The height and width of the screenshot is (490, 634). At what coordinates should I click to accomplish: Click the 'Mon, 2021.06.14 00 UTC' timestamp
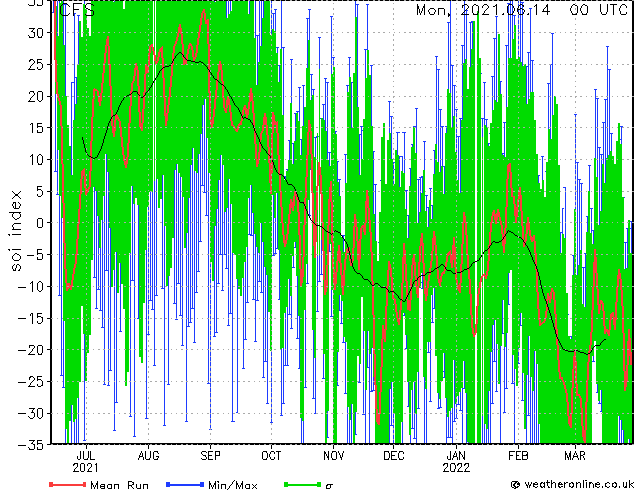[x=522, y=10]
